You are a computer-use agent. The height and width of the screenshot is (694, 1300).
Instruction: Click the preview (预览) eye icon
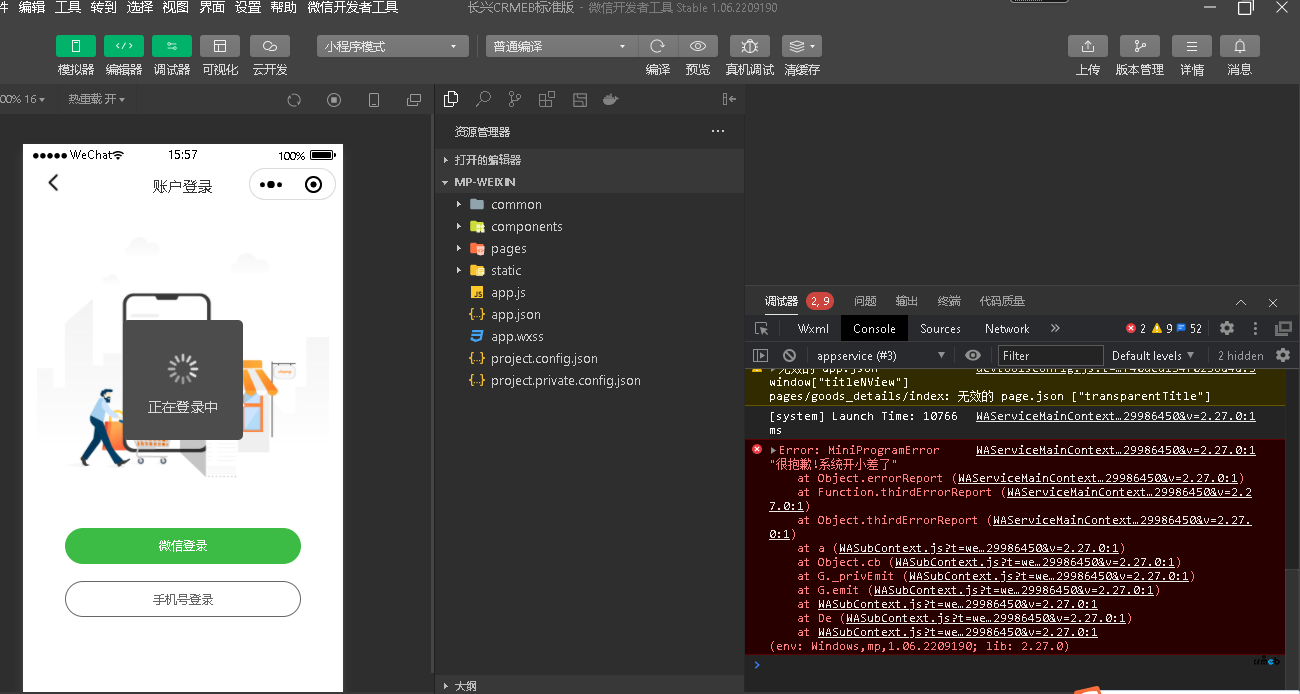(698, 46)
